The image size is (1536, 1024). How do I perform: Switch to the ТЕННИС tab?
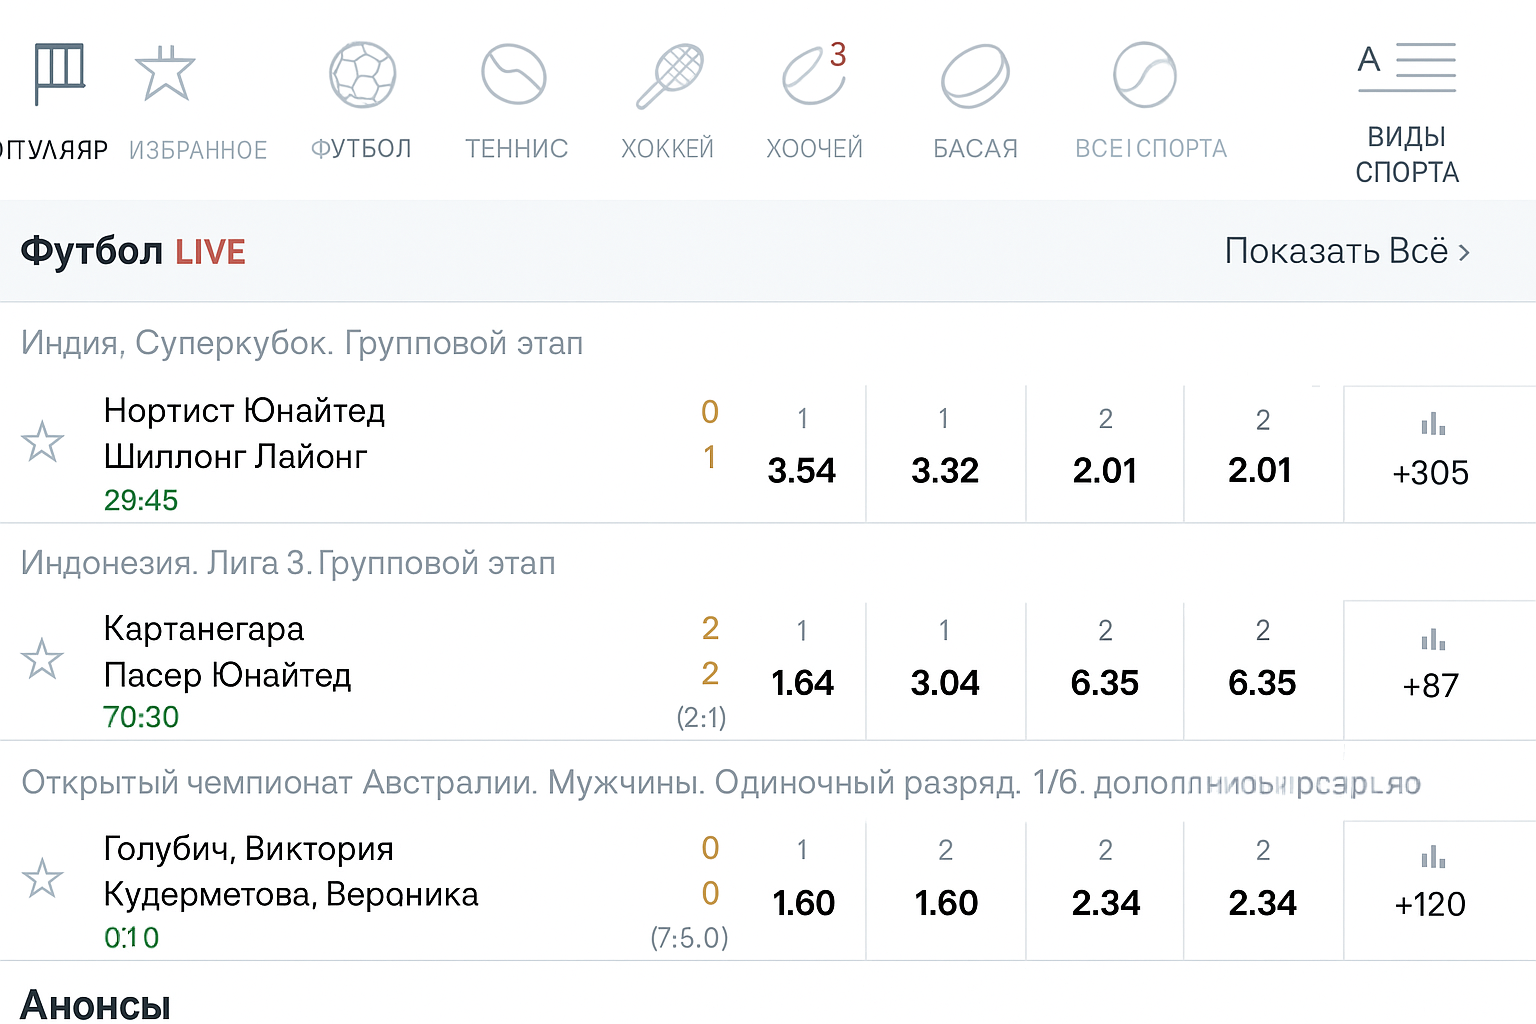pyautogui.click(x=516, y=149)
